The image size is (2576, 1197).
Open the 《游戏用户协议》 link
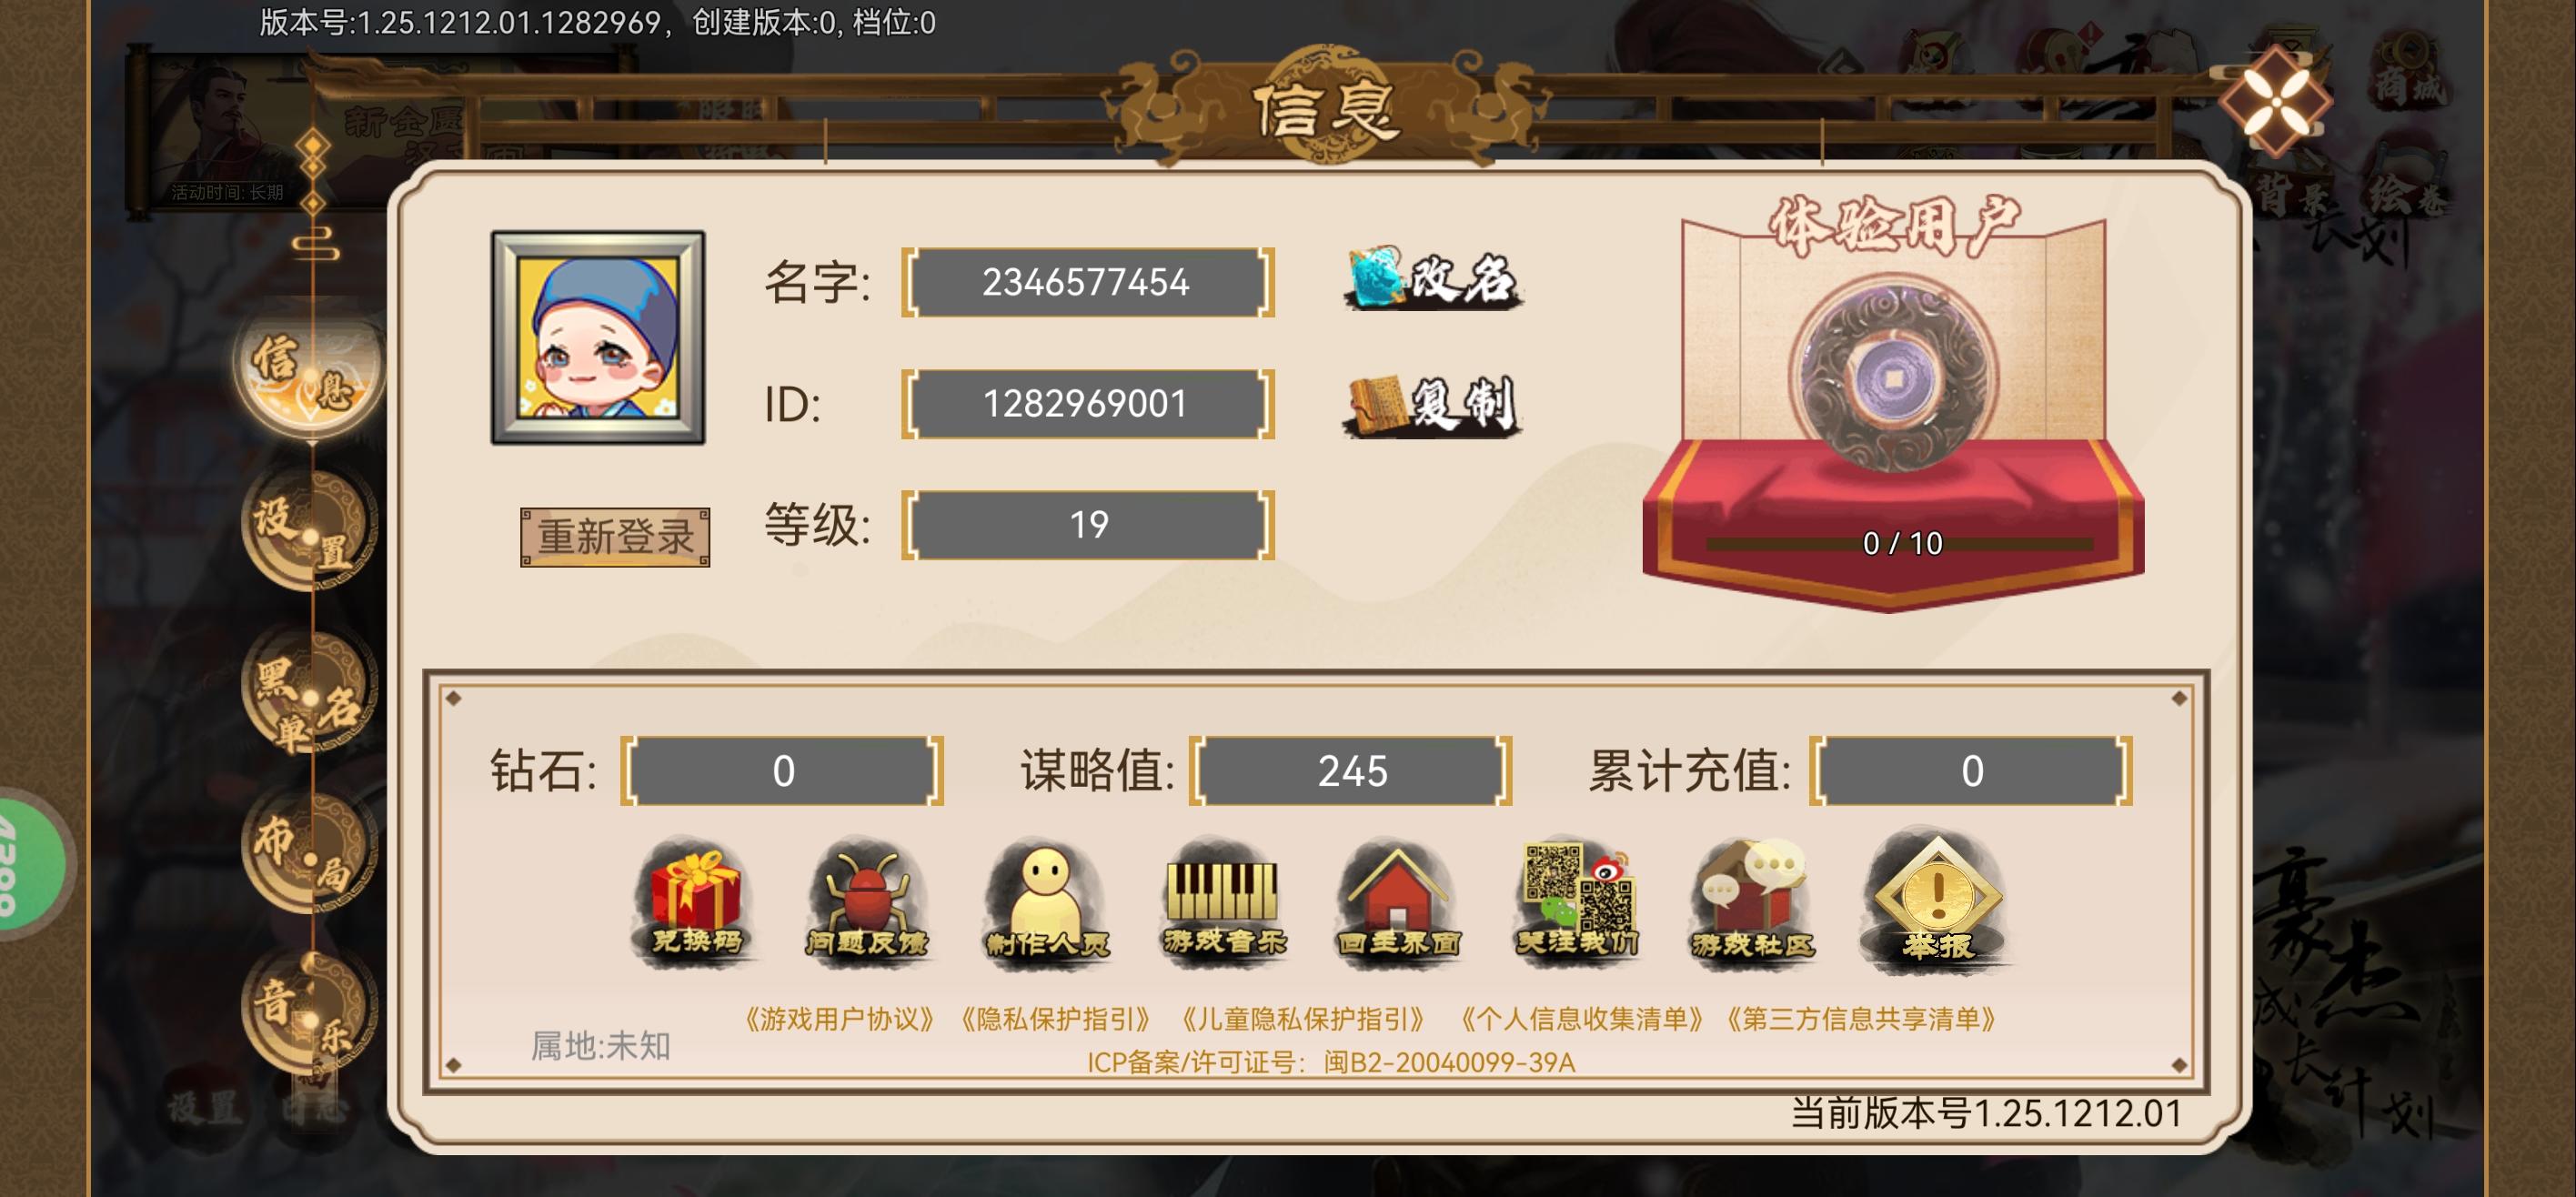[840, 1019]
